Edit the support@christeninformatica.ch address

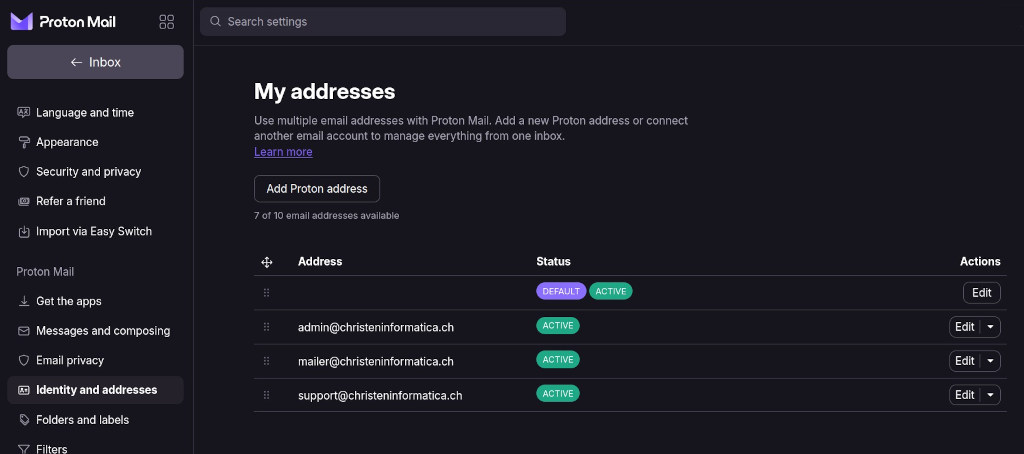(964, 395)
